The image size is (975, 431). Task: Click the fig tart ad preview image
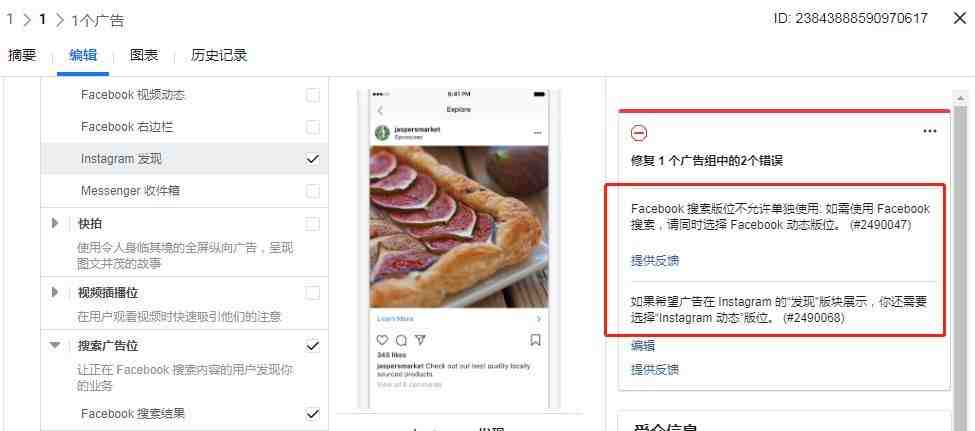(x=459, y=227)
